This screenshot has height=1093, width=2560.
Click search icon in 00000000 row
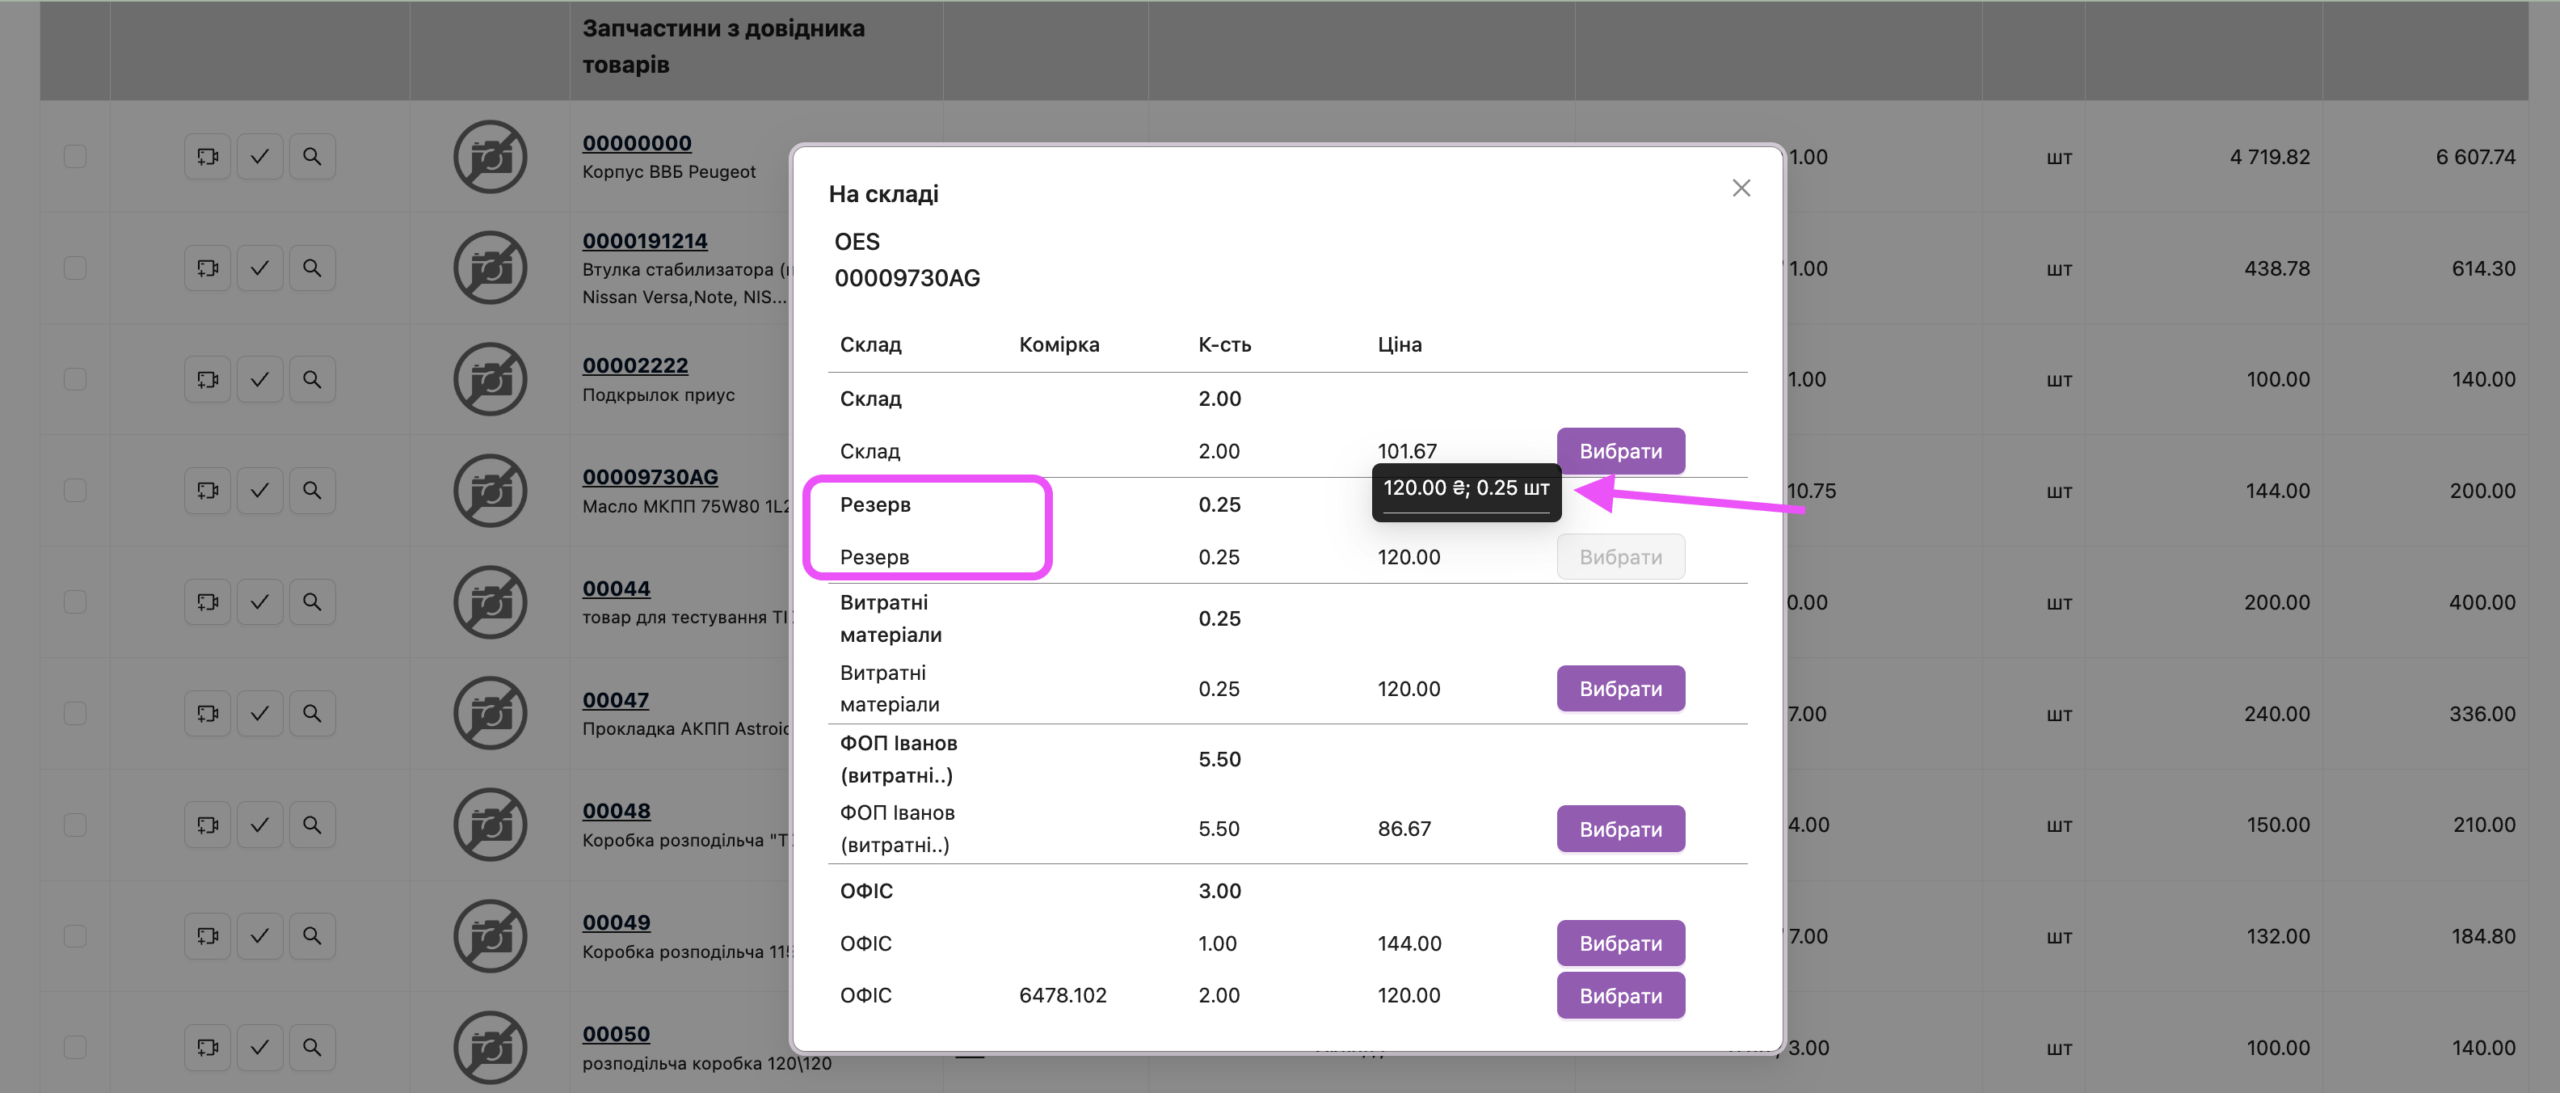pos(312,157)
